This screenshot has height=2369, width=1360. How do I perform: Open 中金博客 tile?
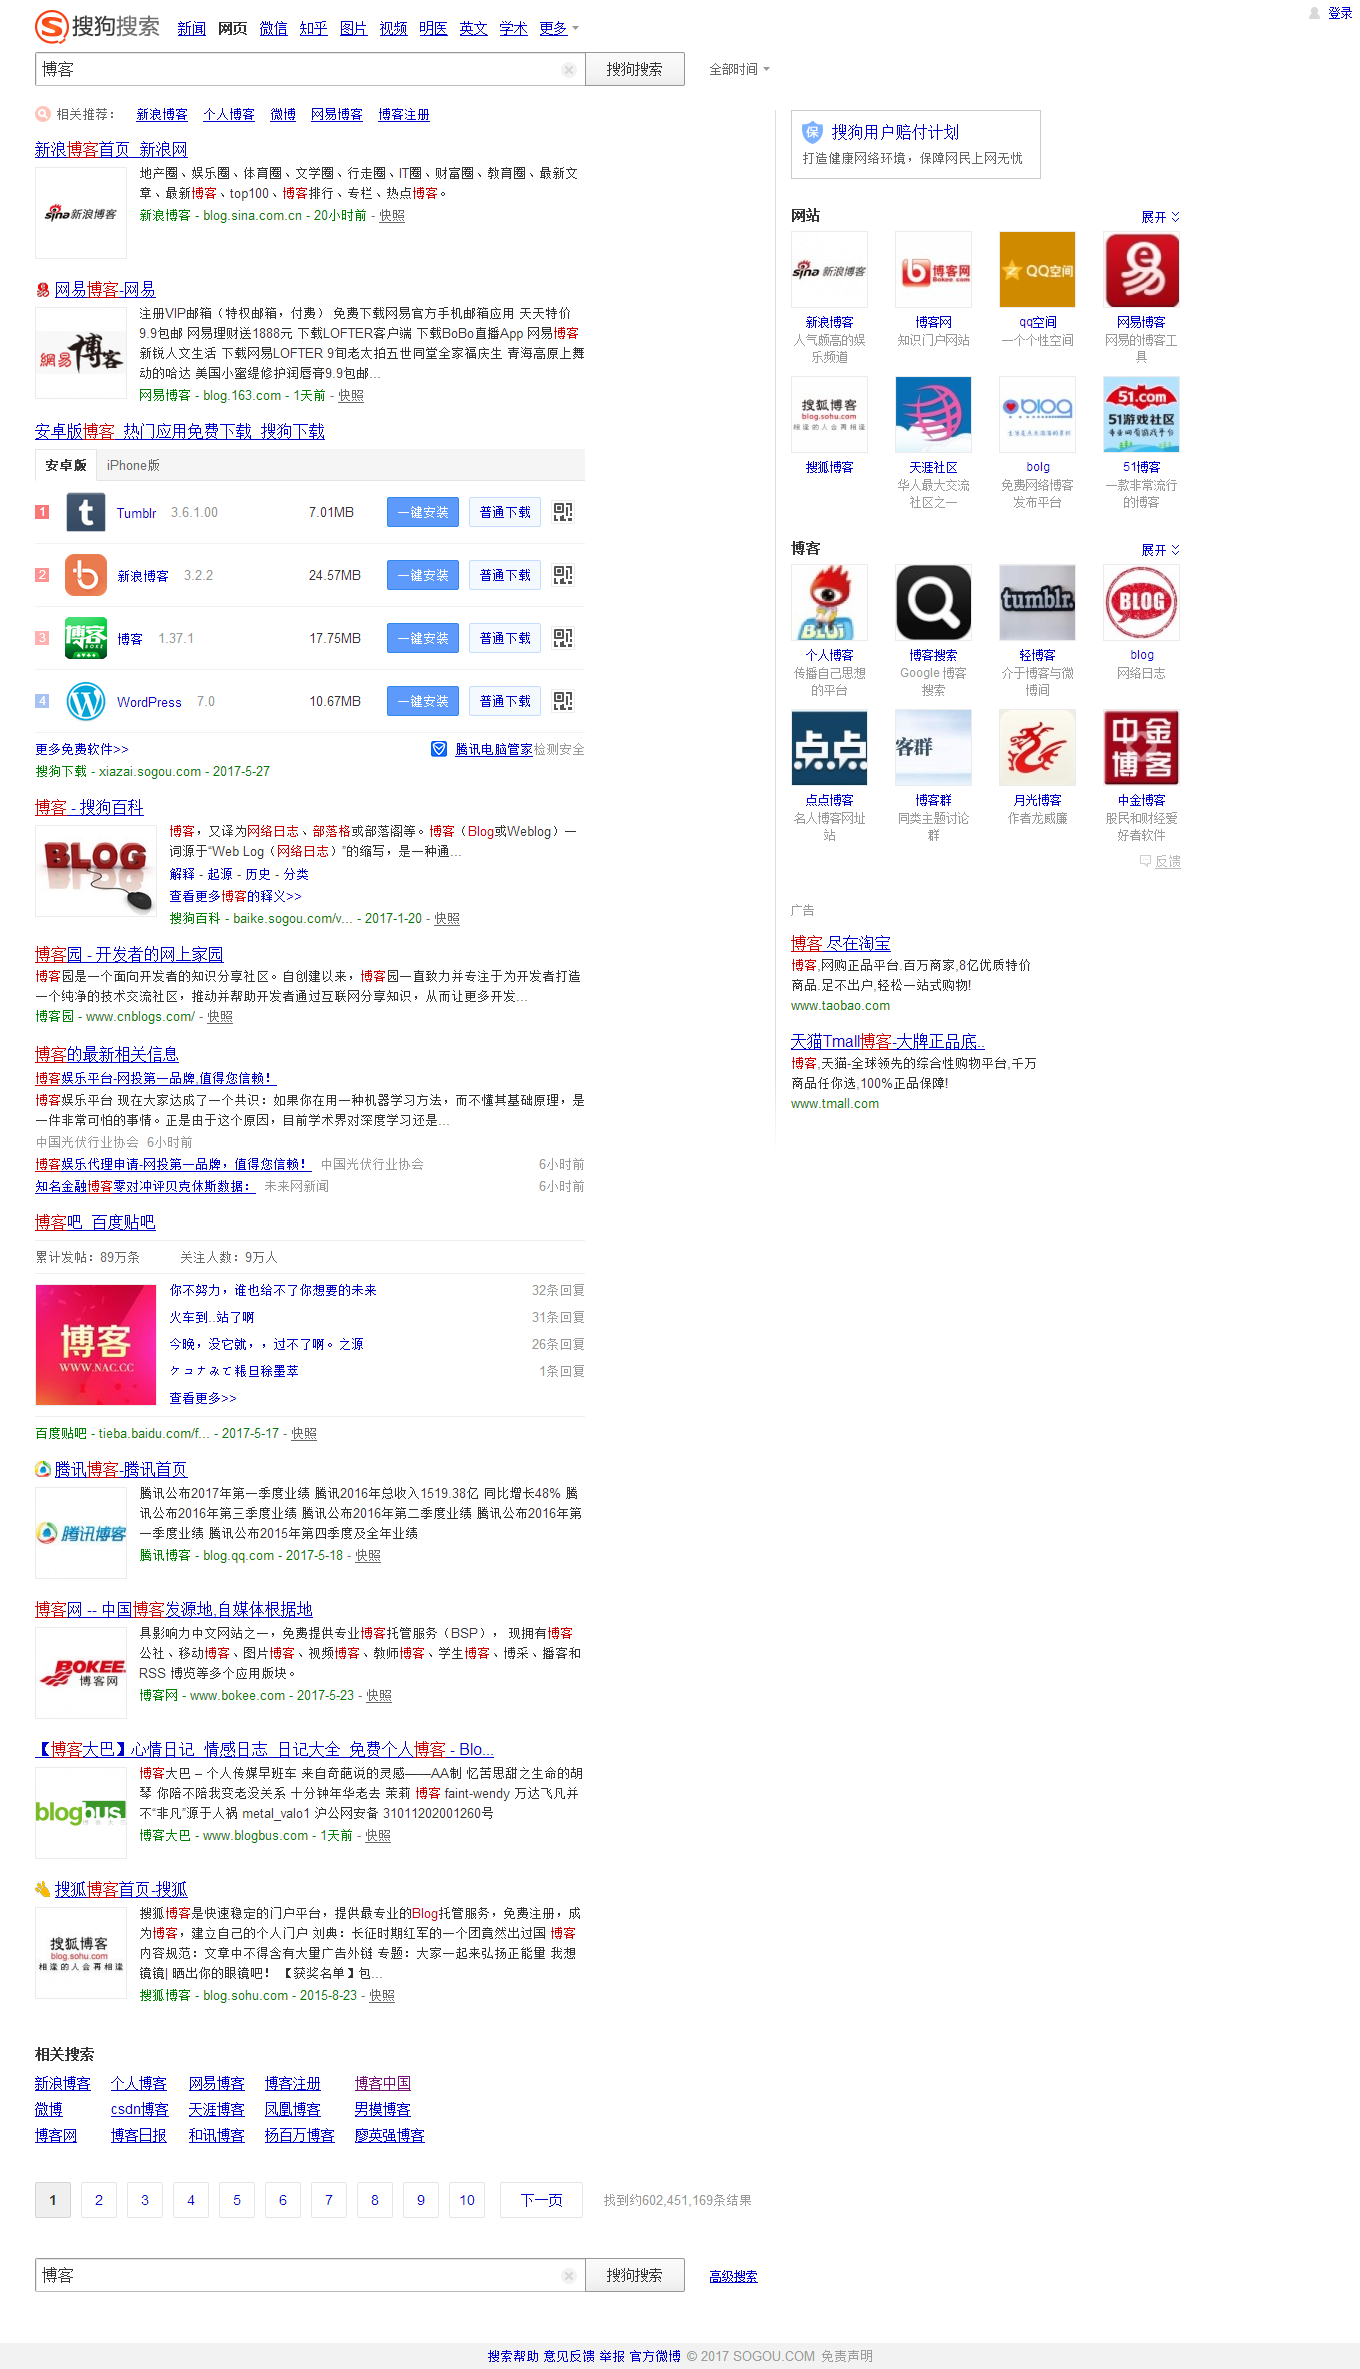(1141, 748)
